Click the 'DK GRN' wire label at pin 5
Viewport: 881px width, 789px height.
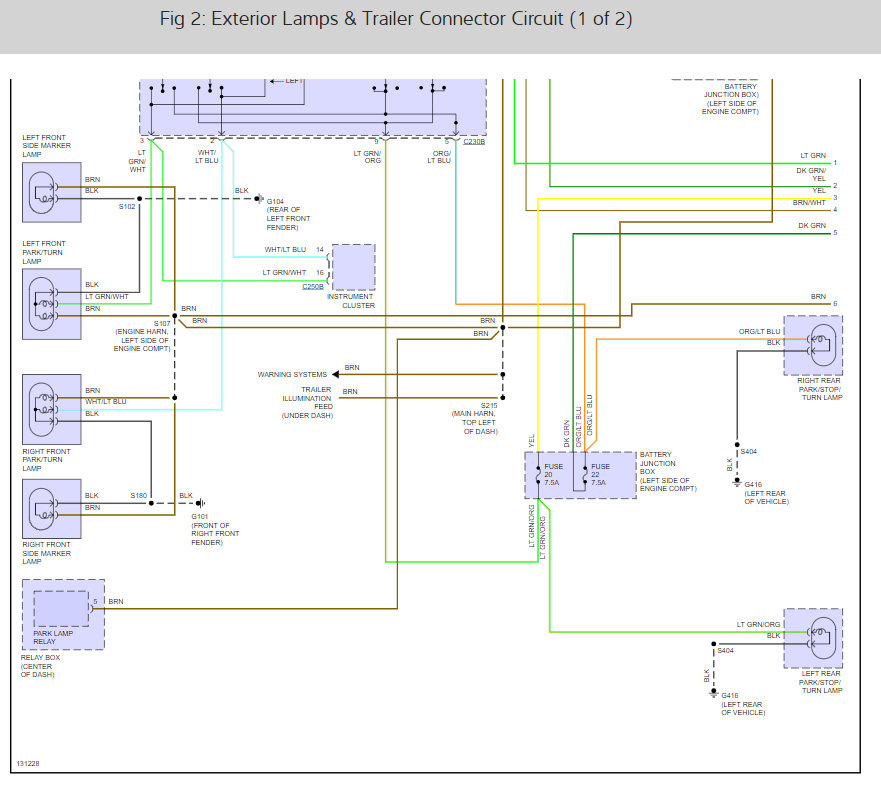click(x=812, y=225)
